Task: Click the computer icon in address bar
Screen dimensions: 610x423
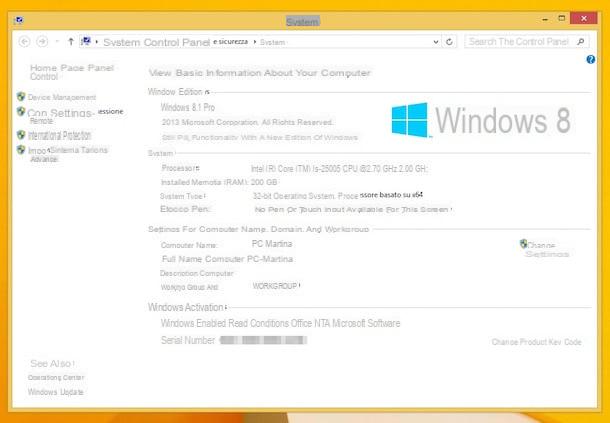Action: pos(86,41)
